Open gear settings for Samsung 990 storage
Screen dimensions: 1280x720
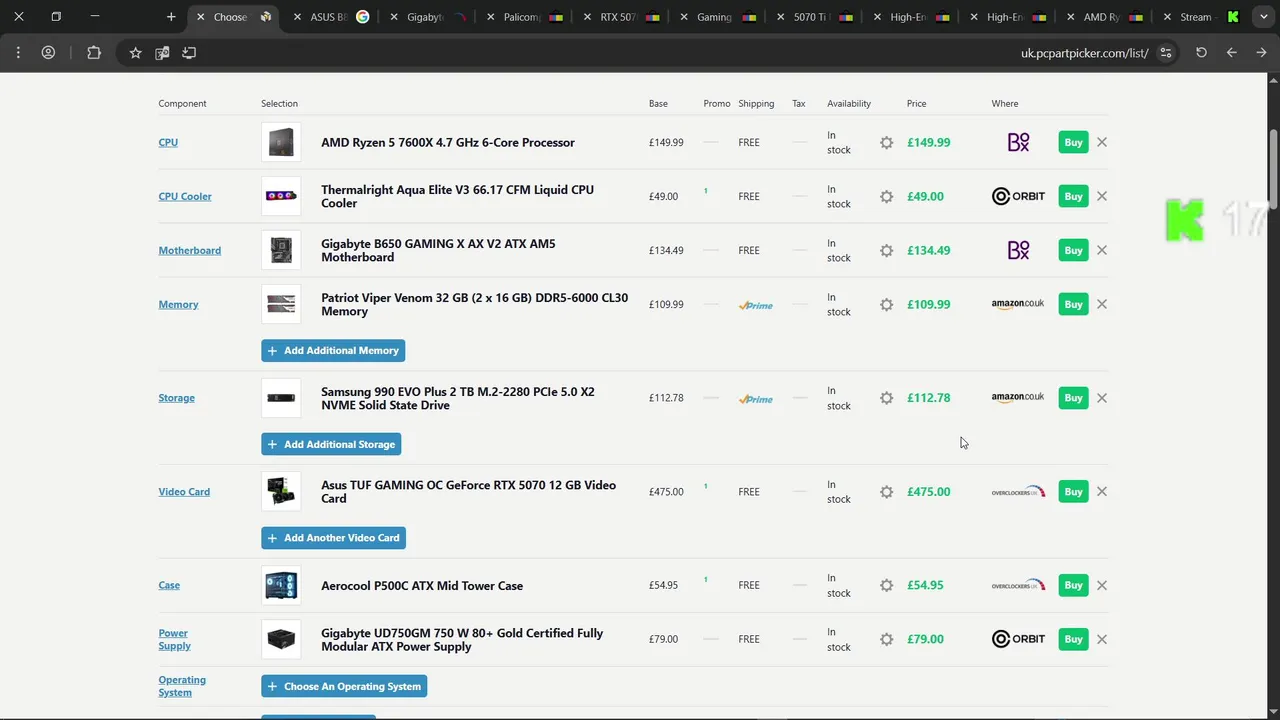(886, 398)
